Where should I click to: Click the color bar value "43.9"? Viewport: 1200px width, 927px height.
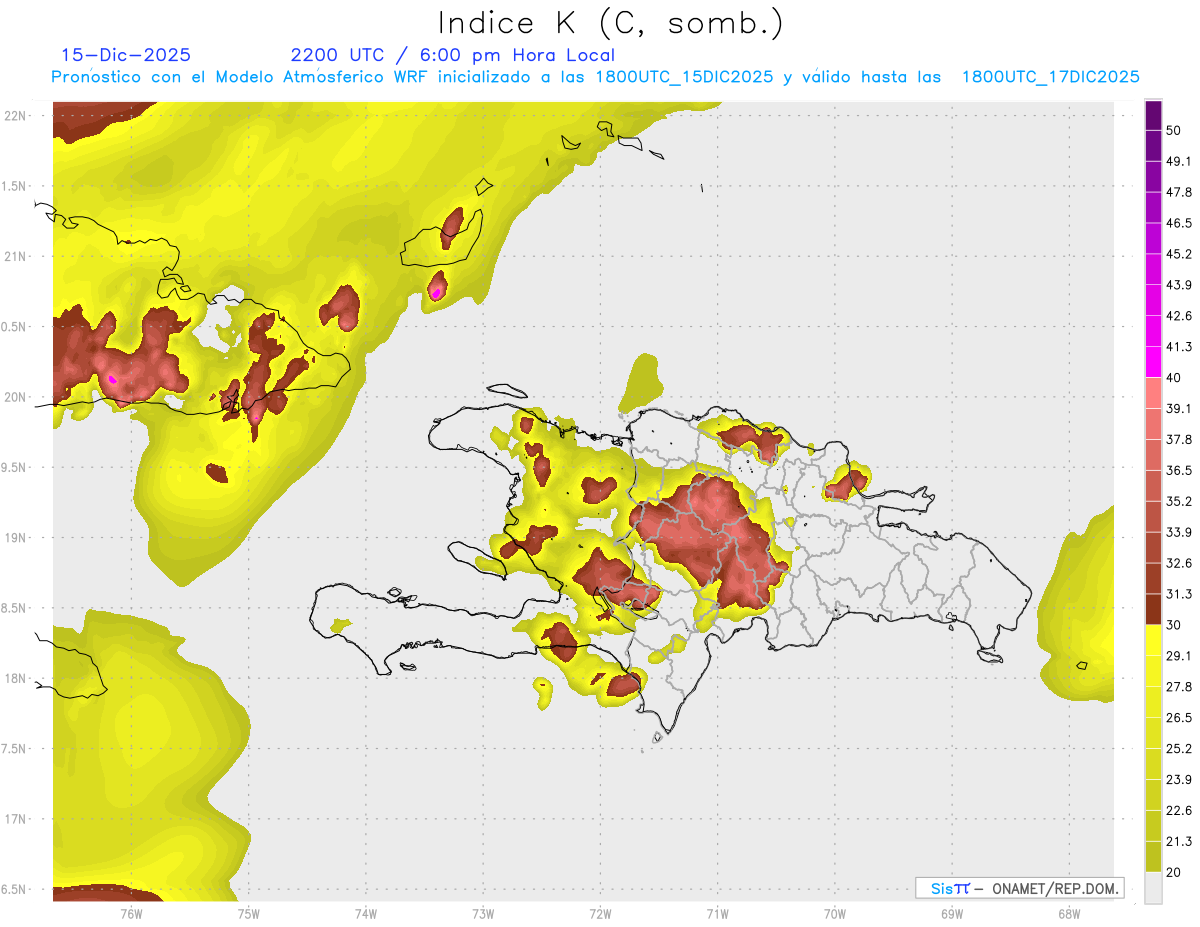pyautogui.click(x=1179, y=285)
